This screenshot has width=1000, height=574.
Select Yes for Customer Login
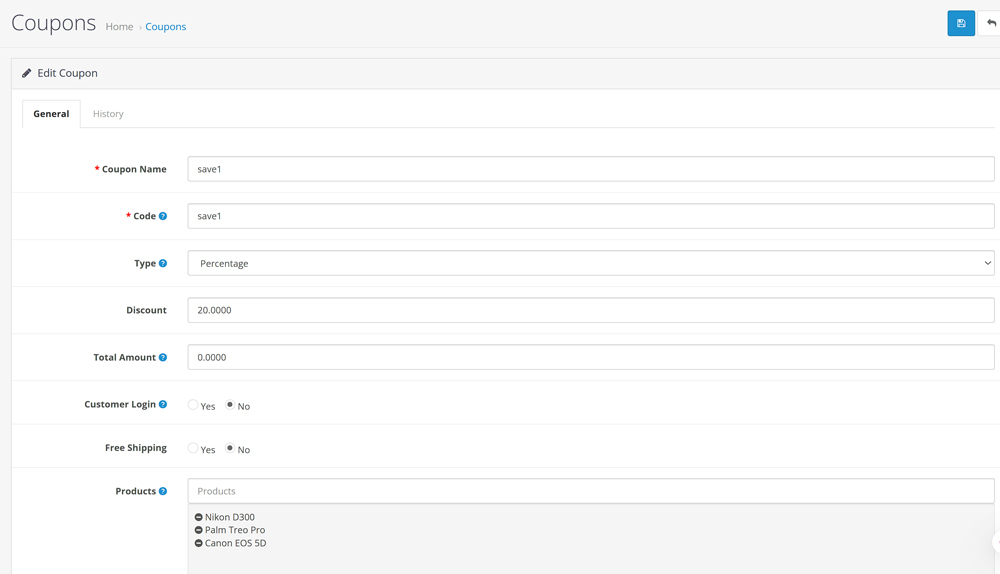[x=193, y=405]
